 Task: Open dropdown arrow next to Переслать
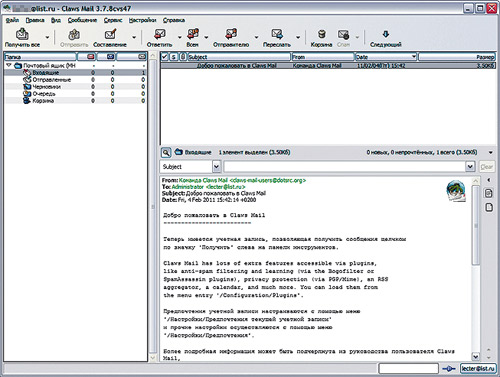tap(298, 37)
